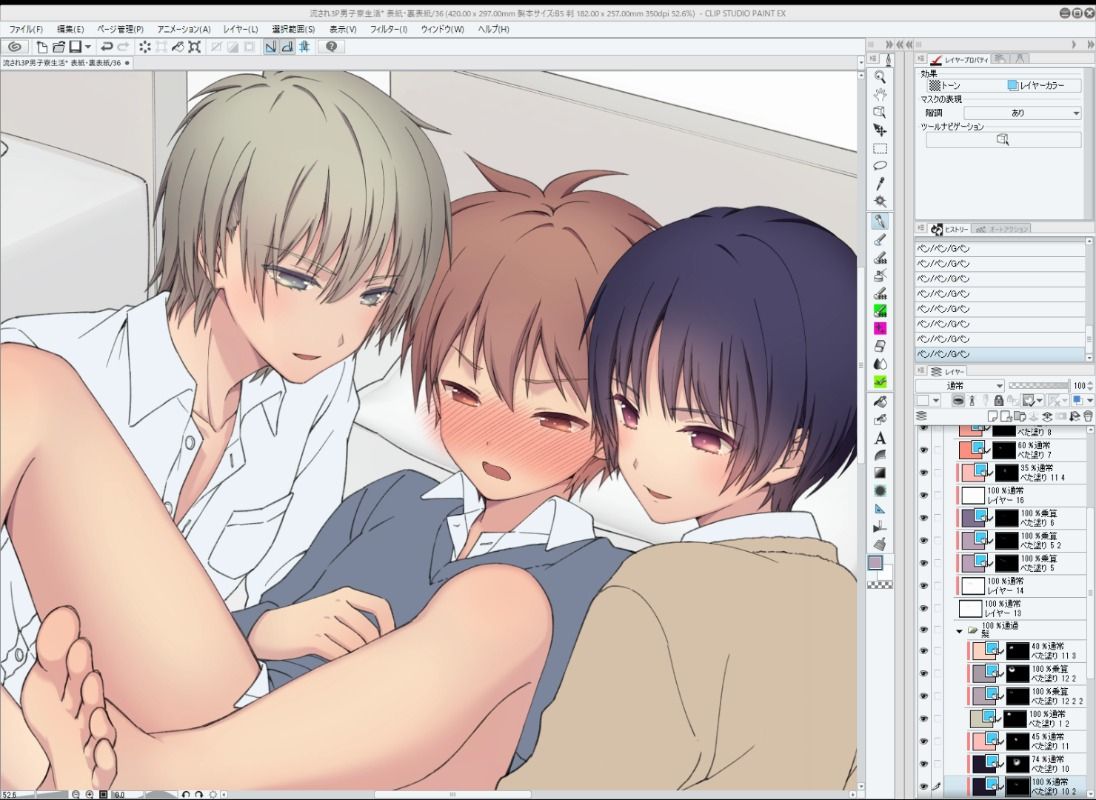Select the Move layer tool
Image resolution: width=1096 pixels, height=800 pixels.
pyautogui.click(x=880, y=130)
